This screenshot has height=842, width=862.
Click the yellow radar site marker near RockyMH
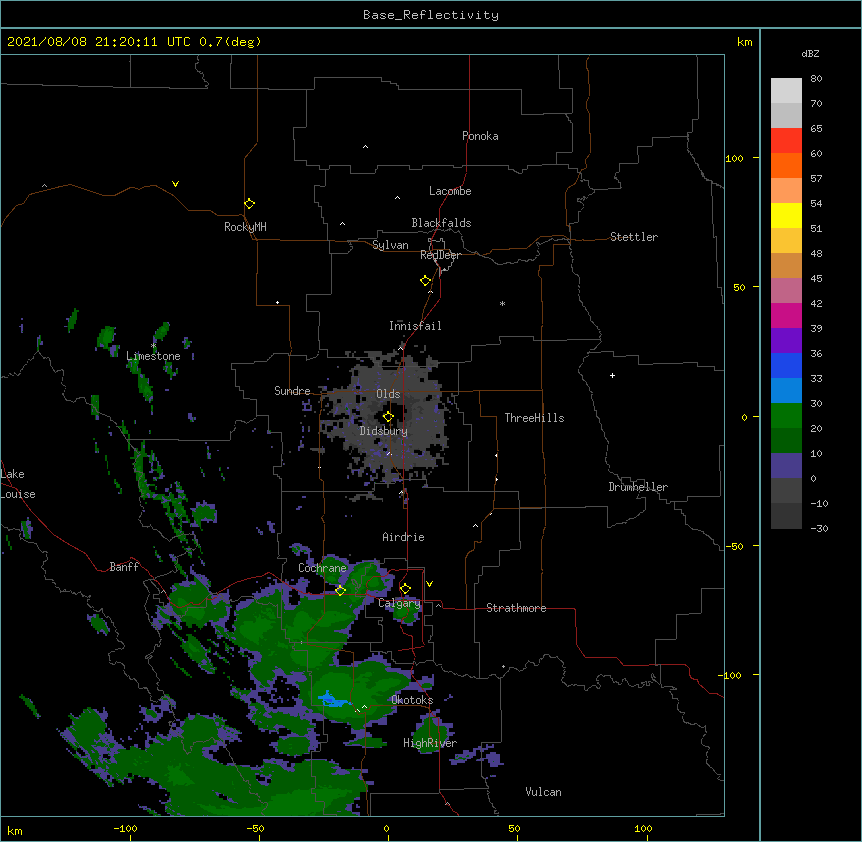249,204
